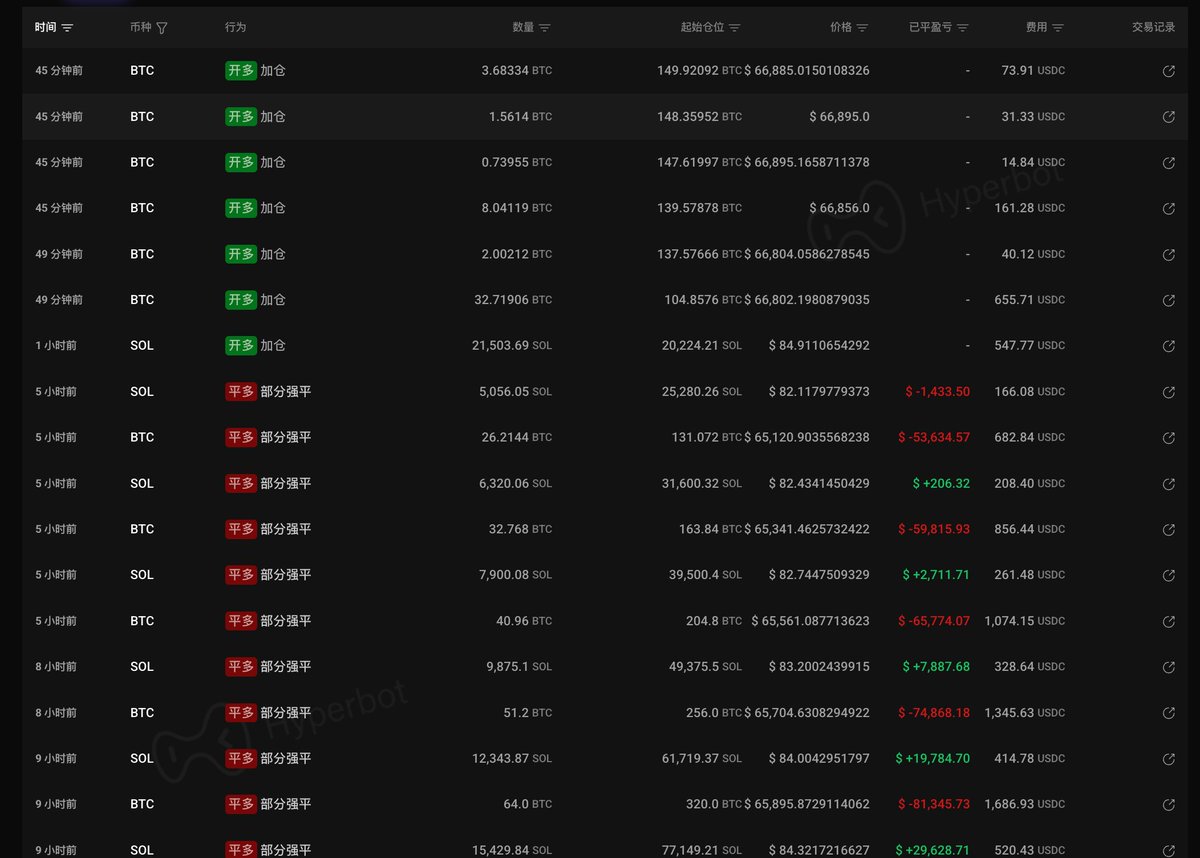
Task: Open transaction record for 26.2144 BTC liquidation
Action: pos(1168,438)
